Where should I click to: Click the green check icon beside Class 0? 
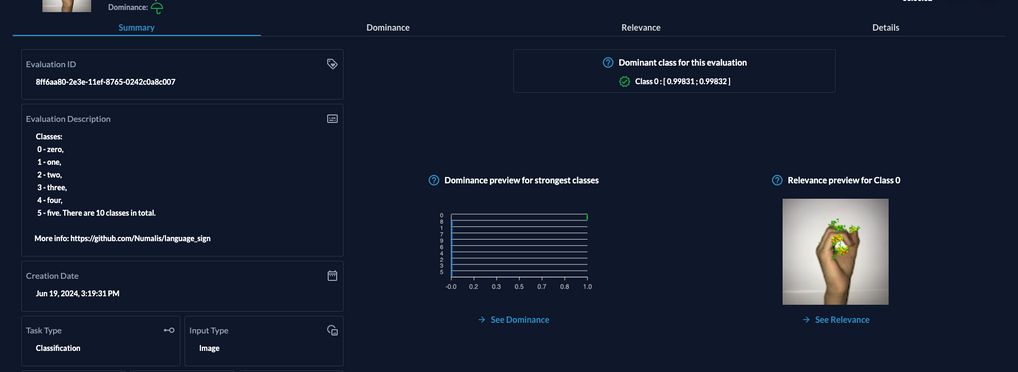[624, 81]
